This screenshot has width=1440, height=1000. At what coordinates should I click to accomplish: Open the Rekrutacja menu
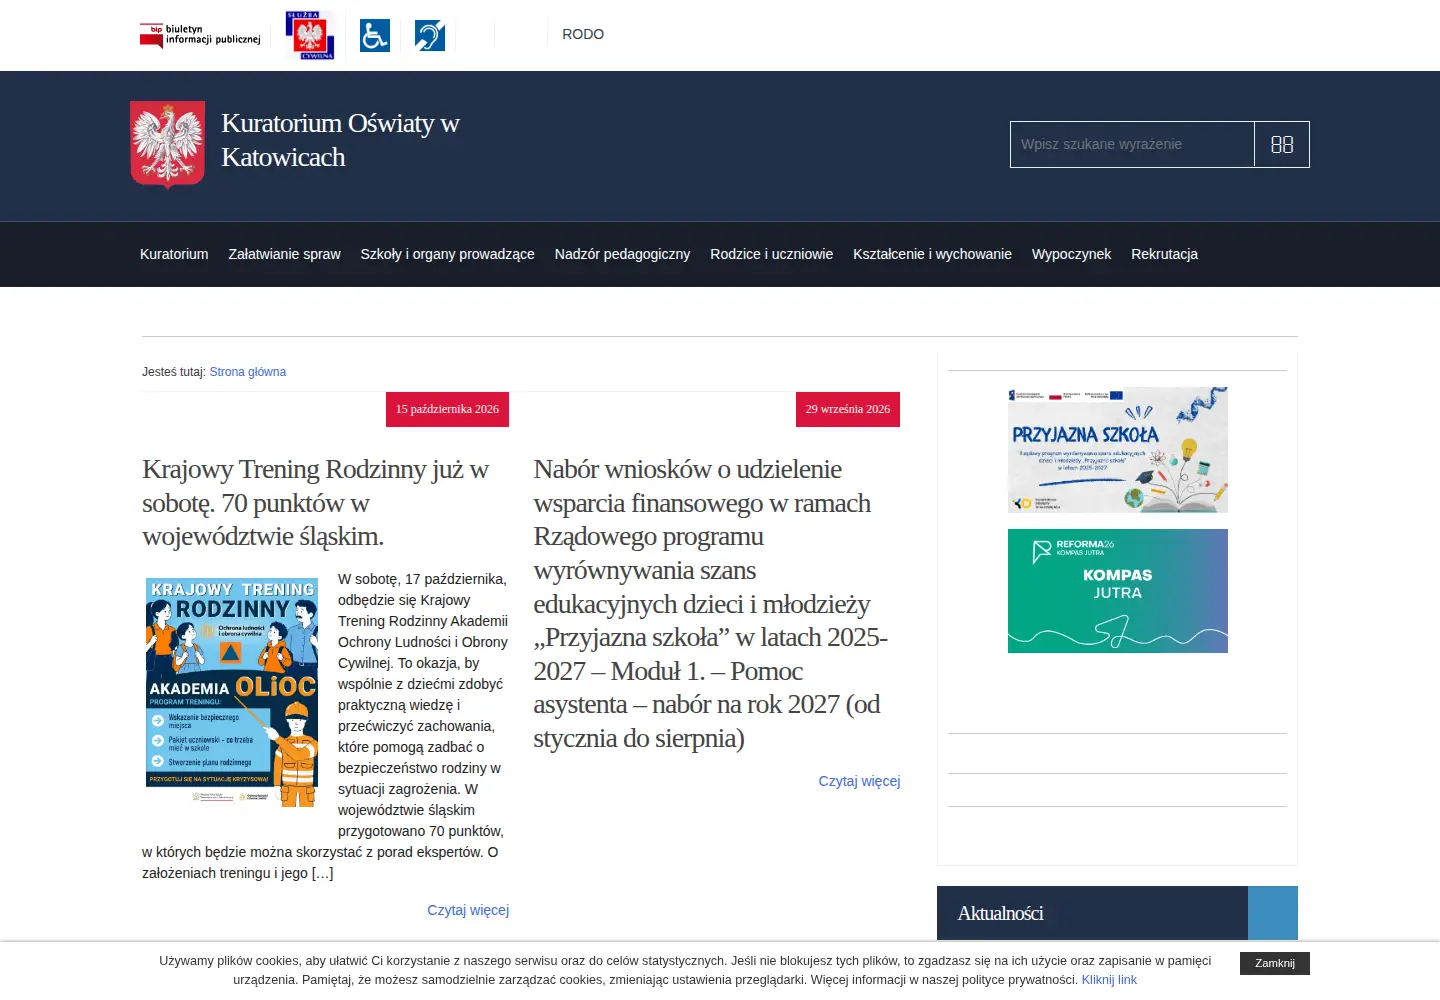coord(1164,254)
